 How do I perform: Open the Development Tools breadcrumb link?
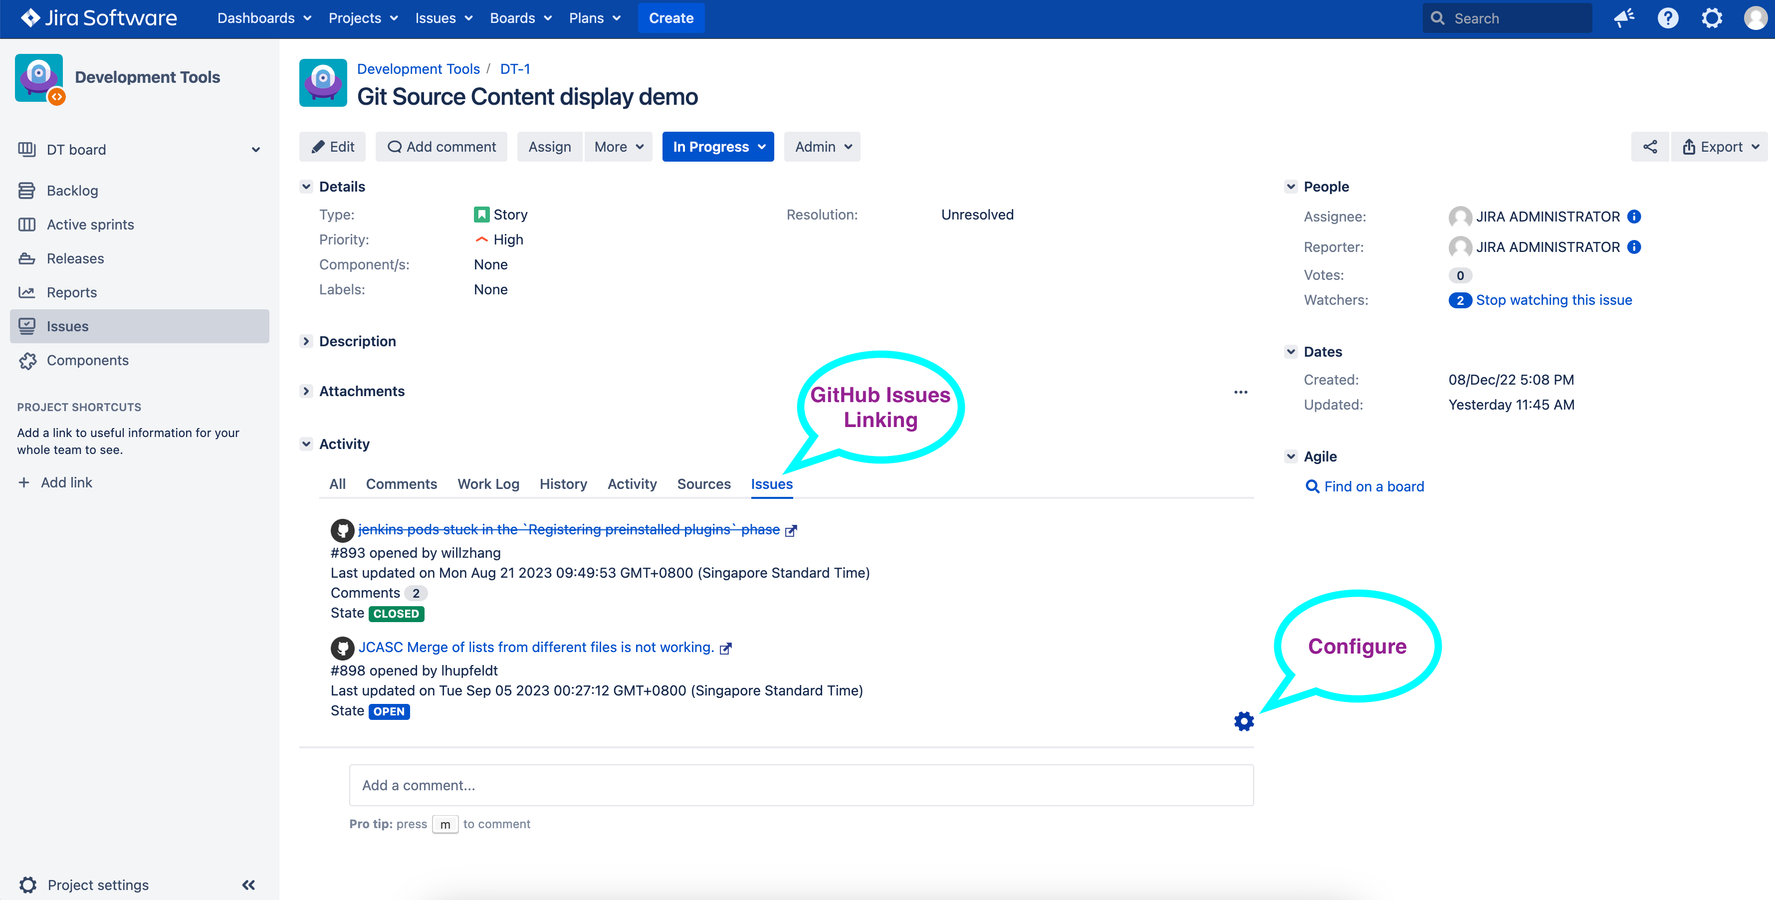coord(418,69)
